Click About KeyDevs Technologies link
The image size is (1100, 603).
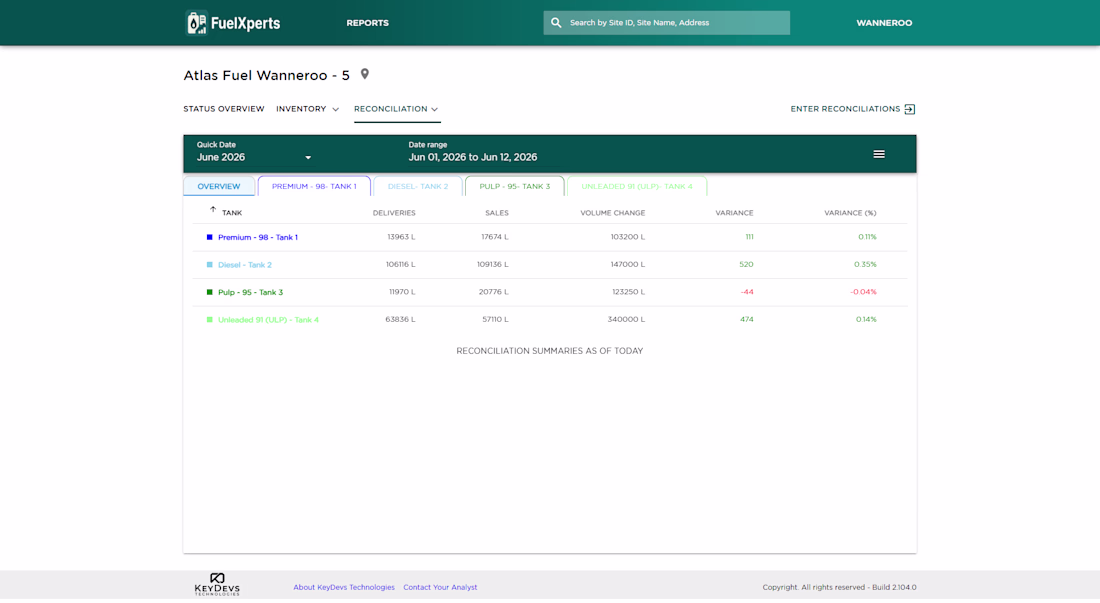pyautogui.click(x=344, y=587)
